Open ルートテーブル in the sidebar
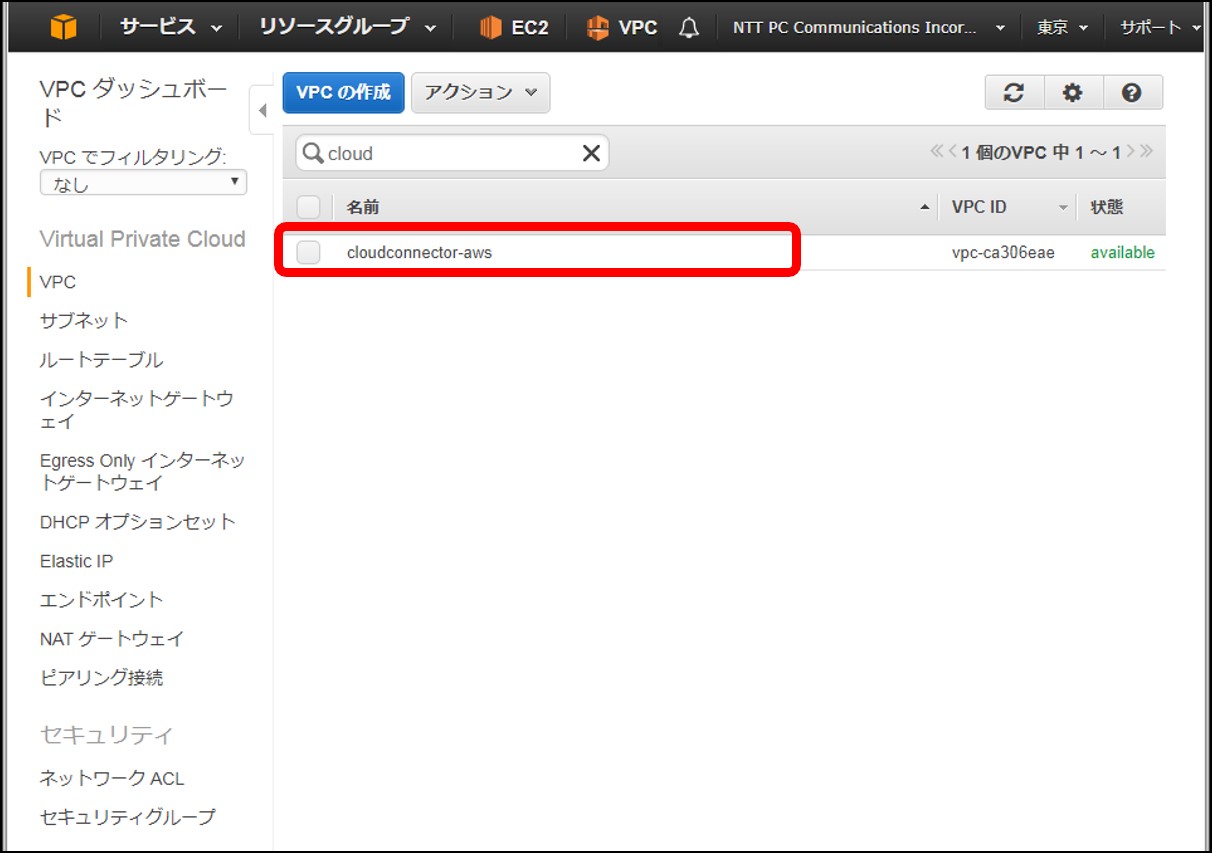1212x853 pixels. 101,359
